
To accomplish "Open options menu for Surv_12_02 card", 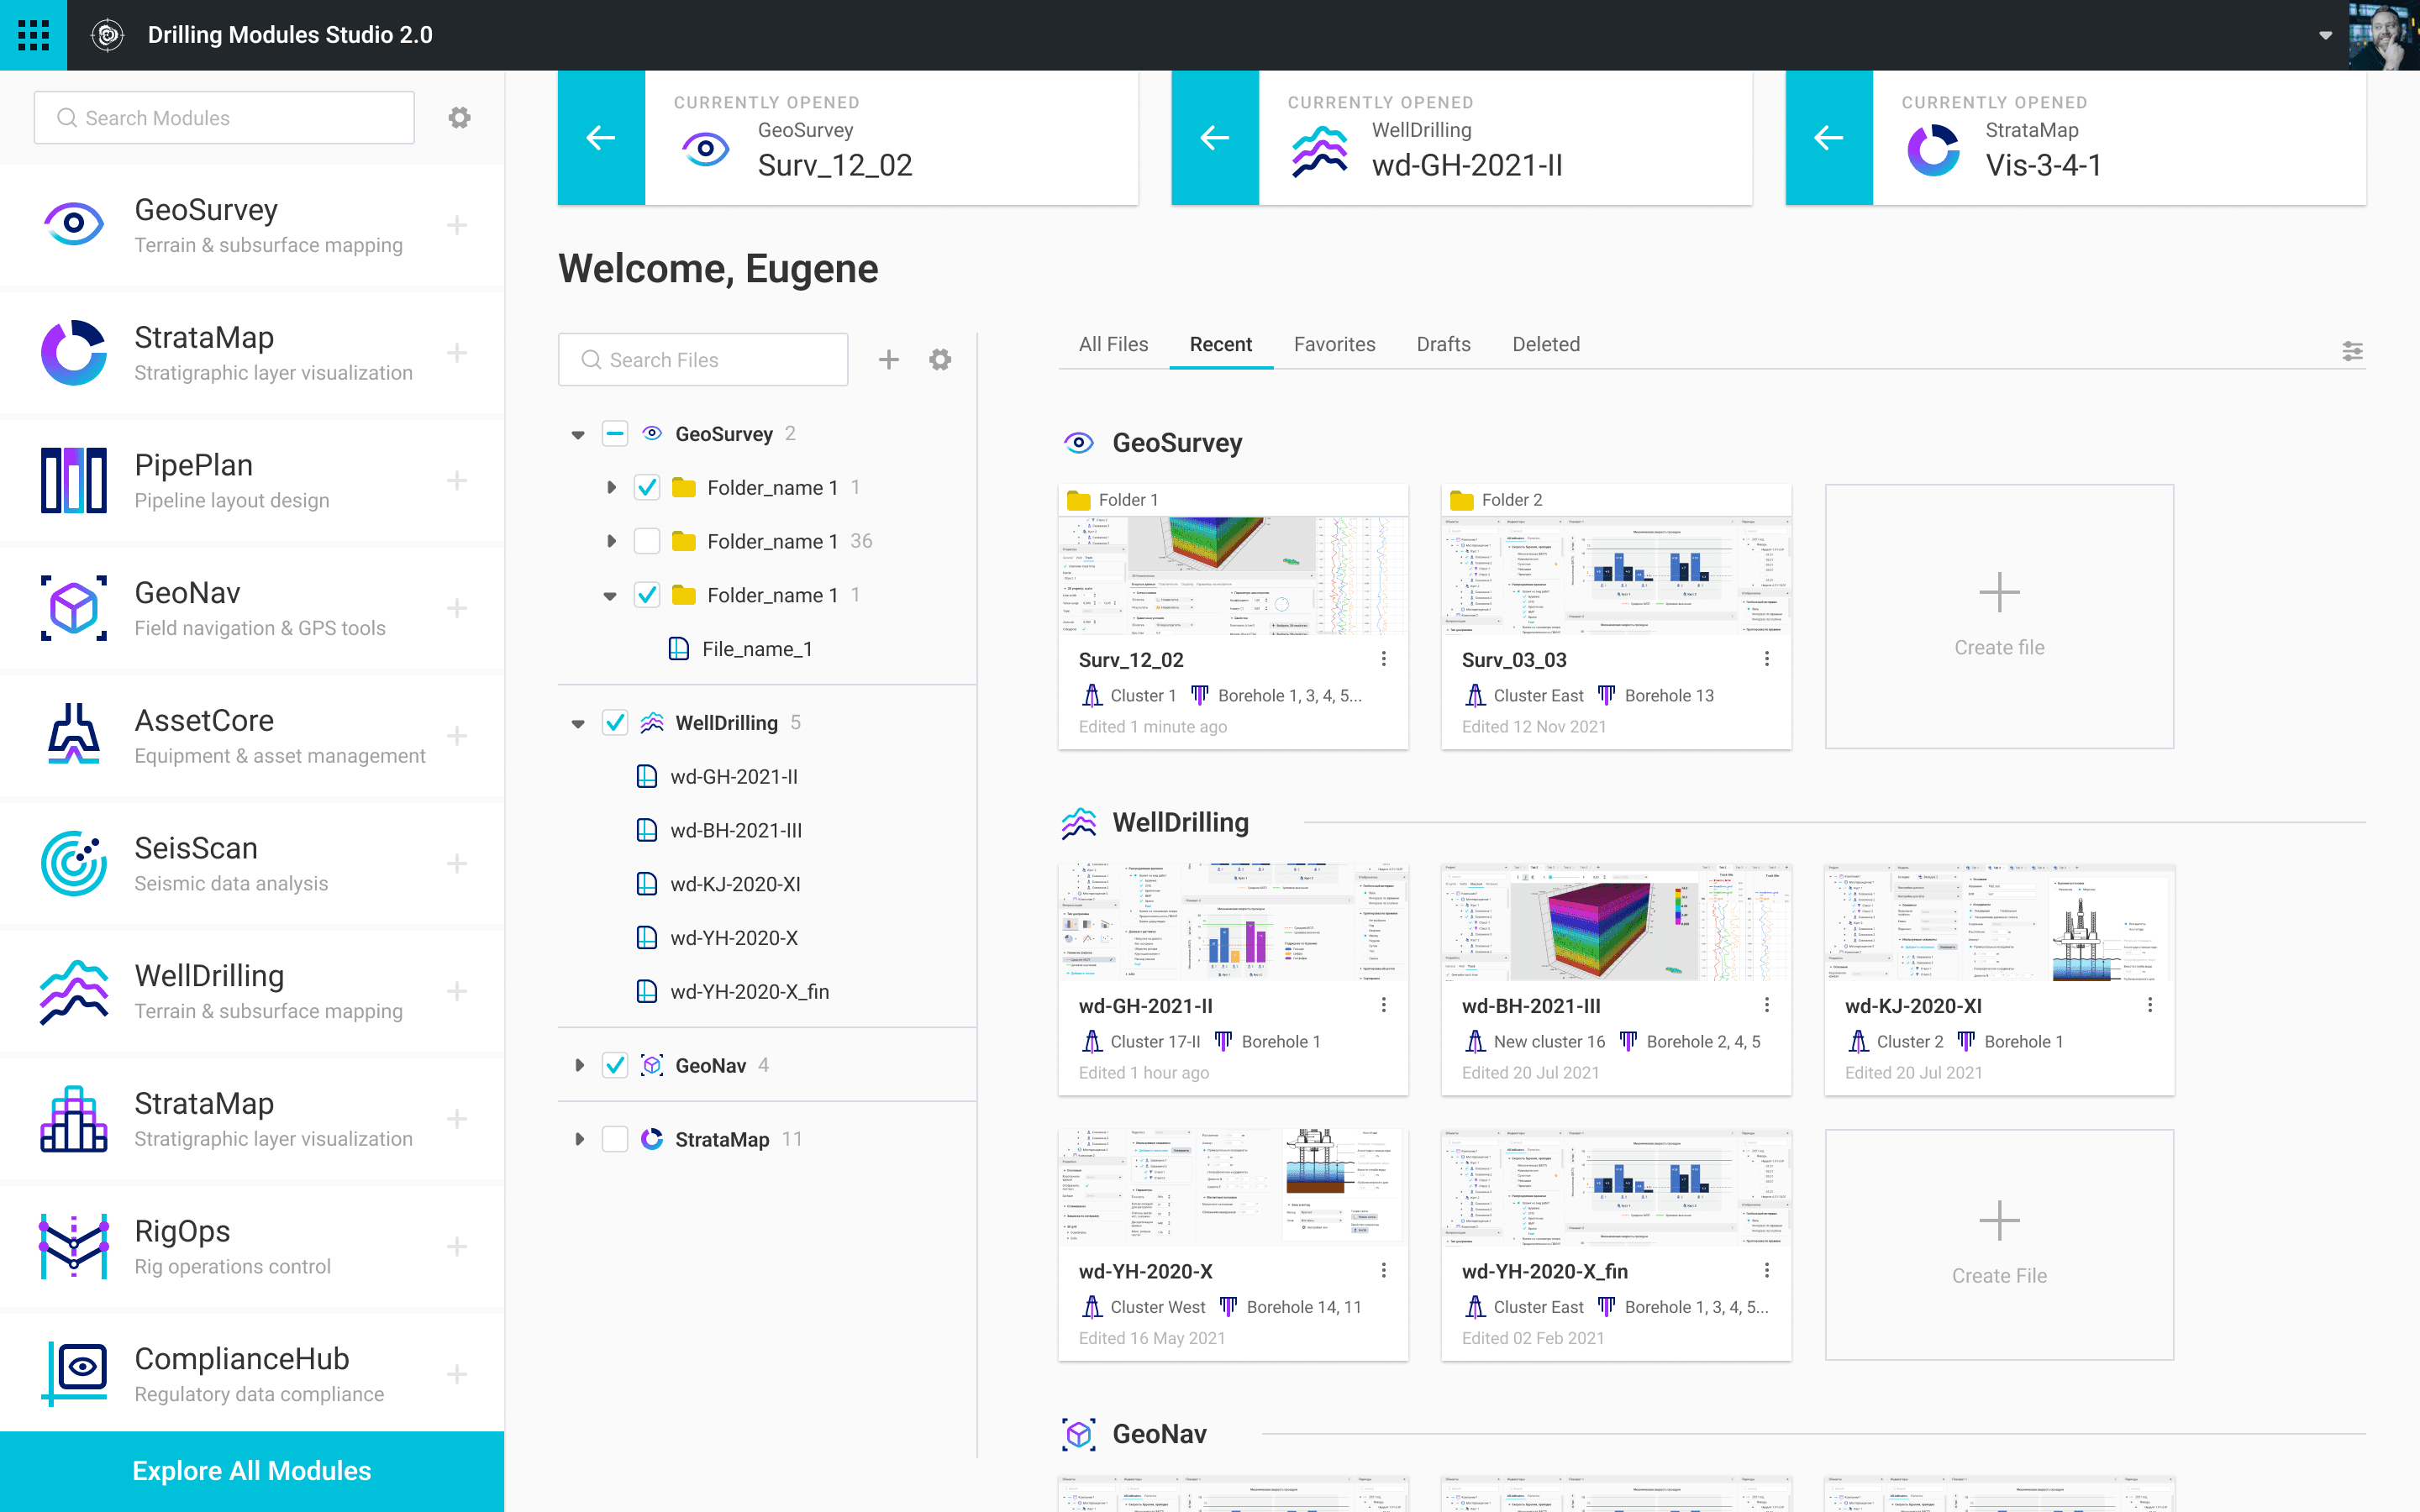I will click(x=1384, y=659).
